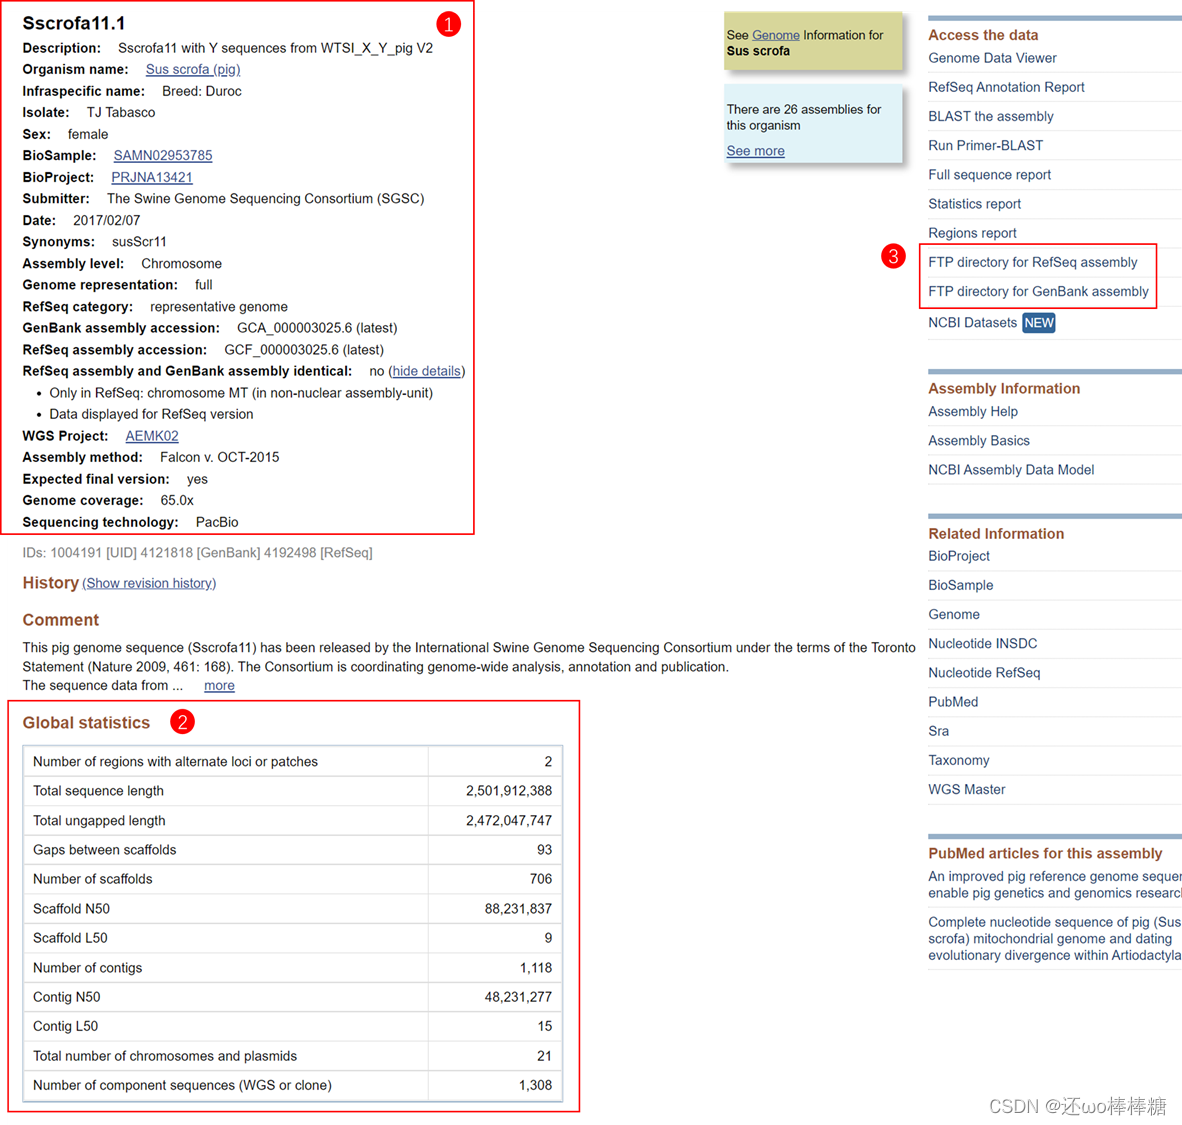Open Assembly Basics
1182x1125 pixels.
[x=978, y=441]
